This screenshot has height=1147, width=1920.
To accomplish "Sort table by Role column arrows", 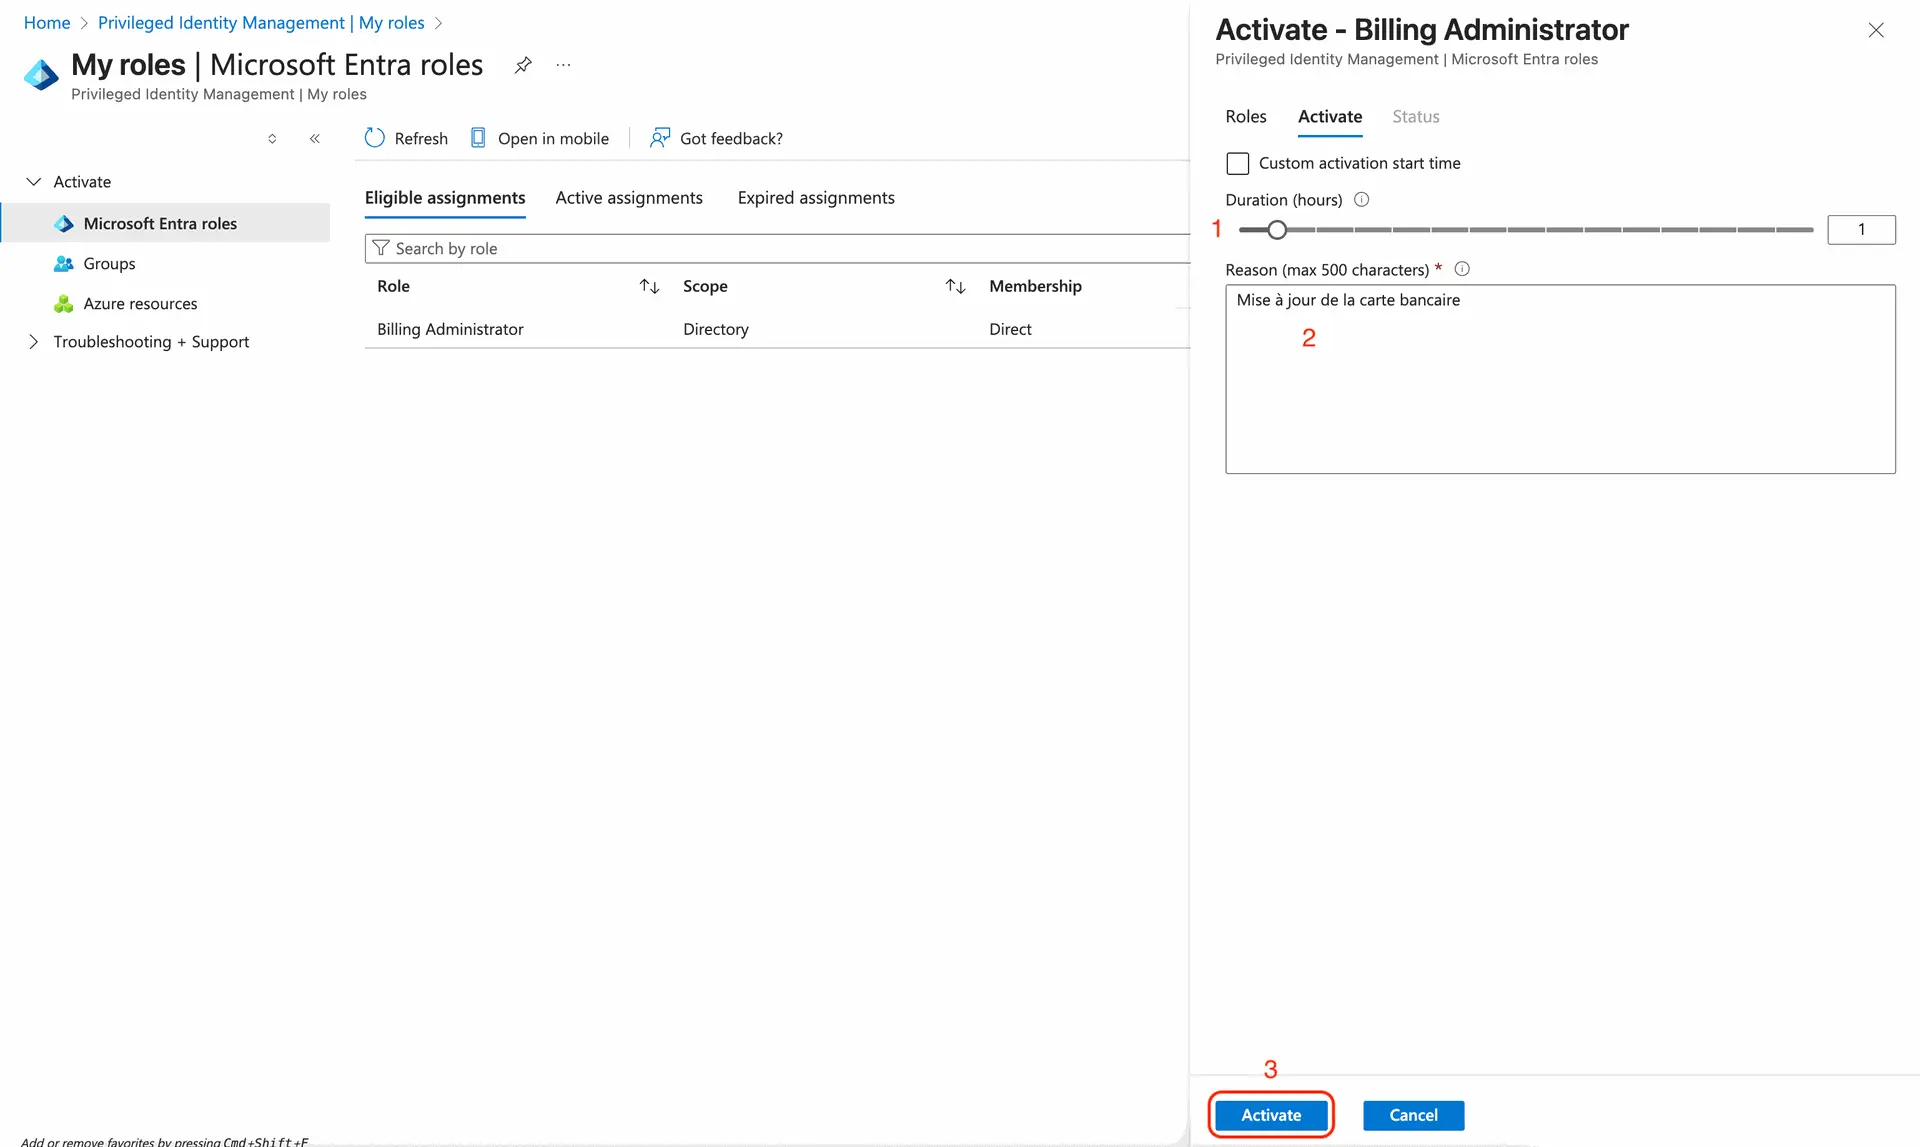I will 649,287.
